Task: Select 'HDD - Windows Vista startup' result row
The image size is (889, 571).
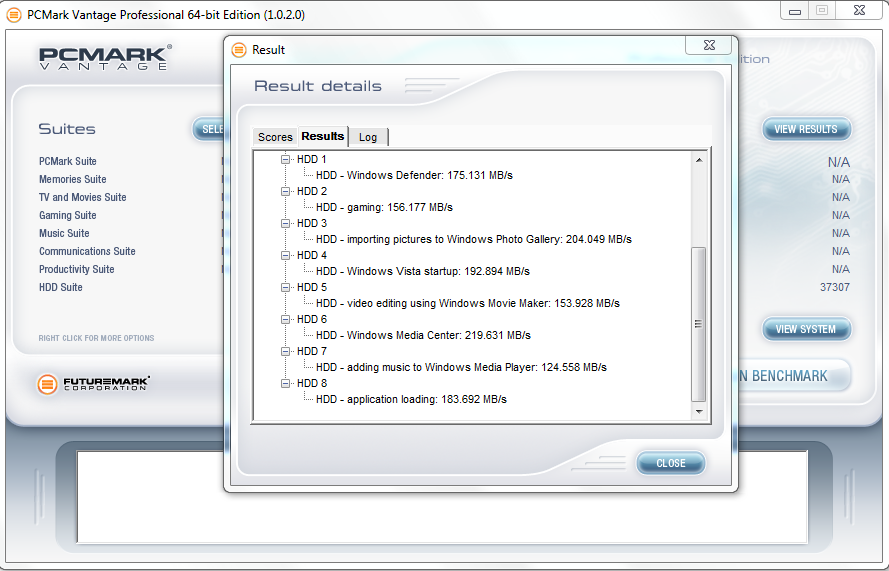Action: [423, 272]
